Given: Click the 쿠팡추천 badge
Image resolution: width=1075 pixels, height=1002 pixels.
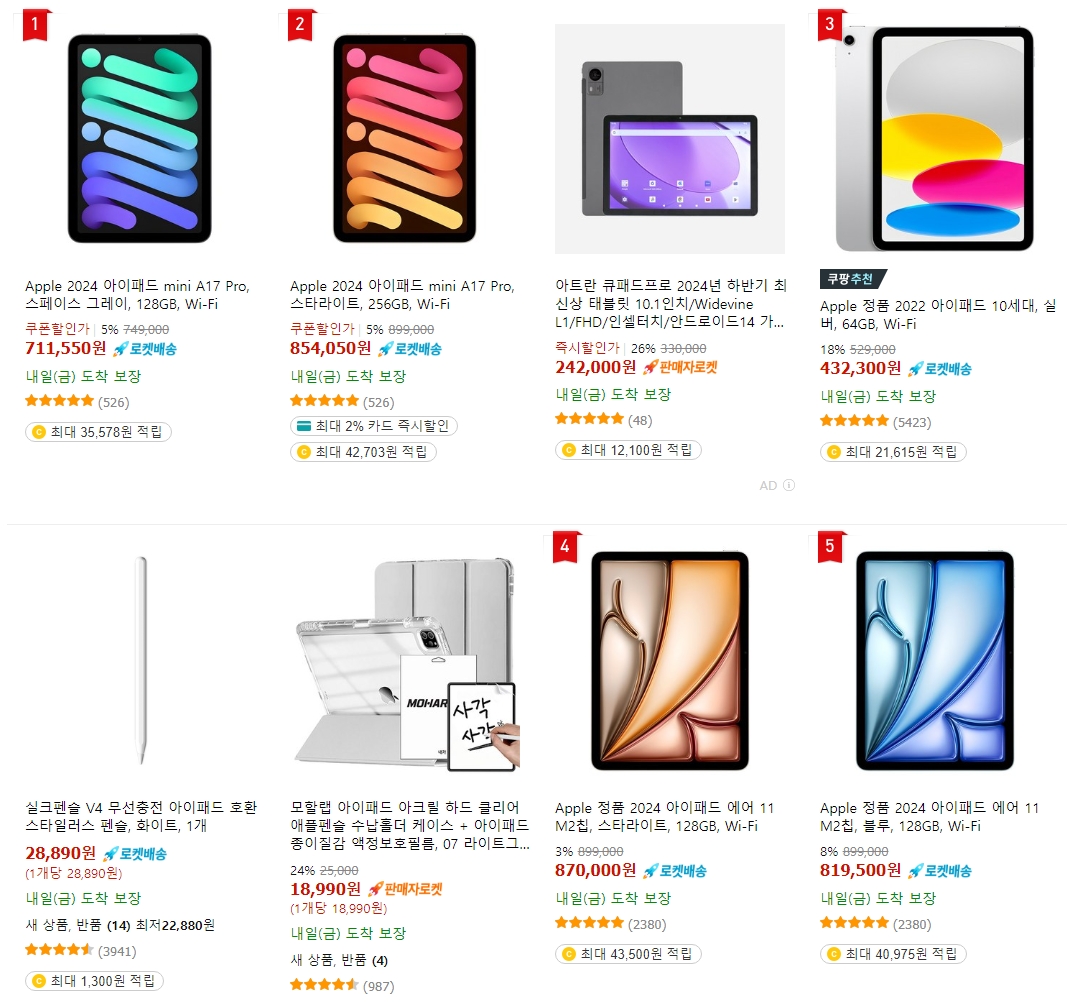Looking at the screenshot, I should click(x=853, y=279).
